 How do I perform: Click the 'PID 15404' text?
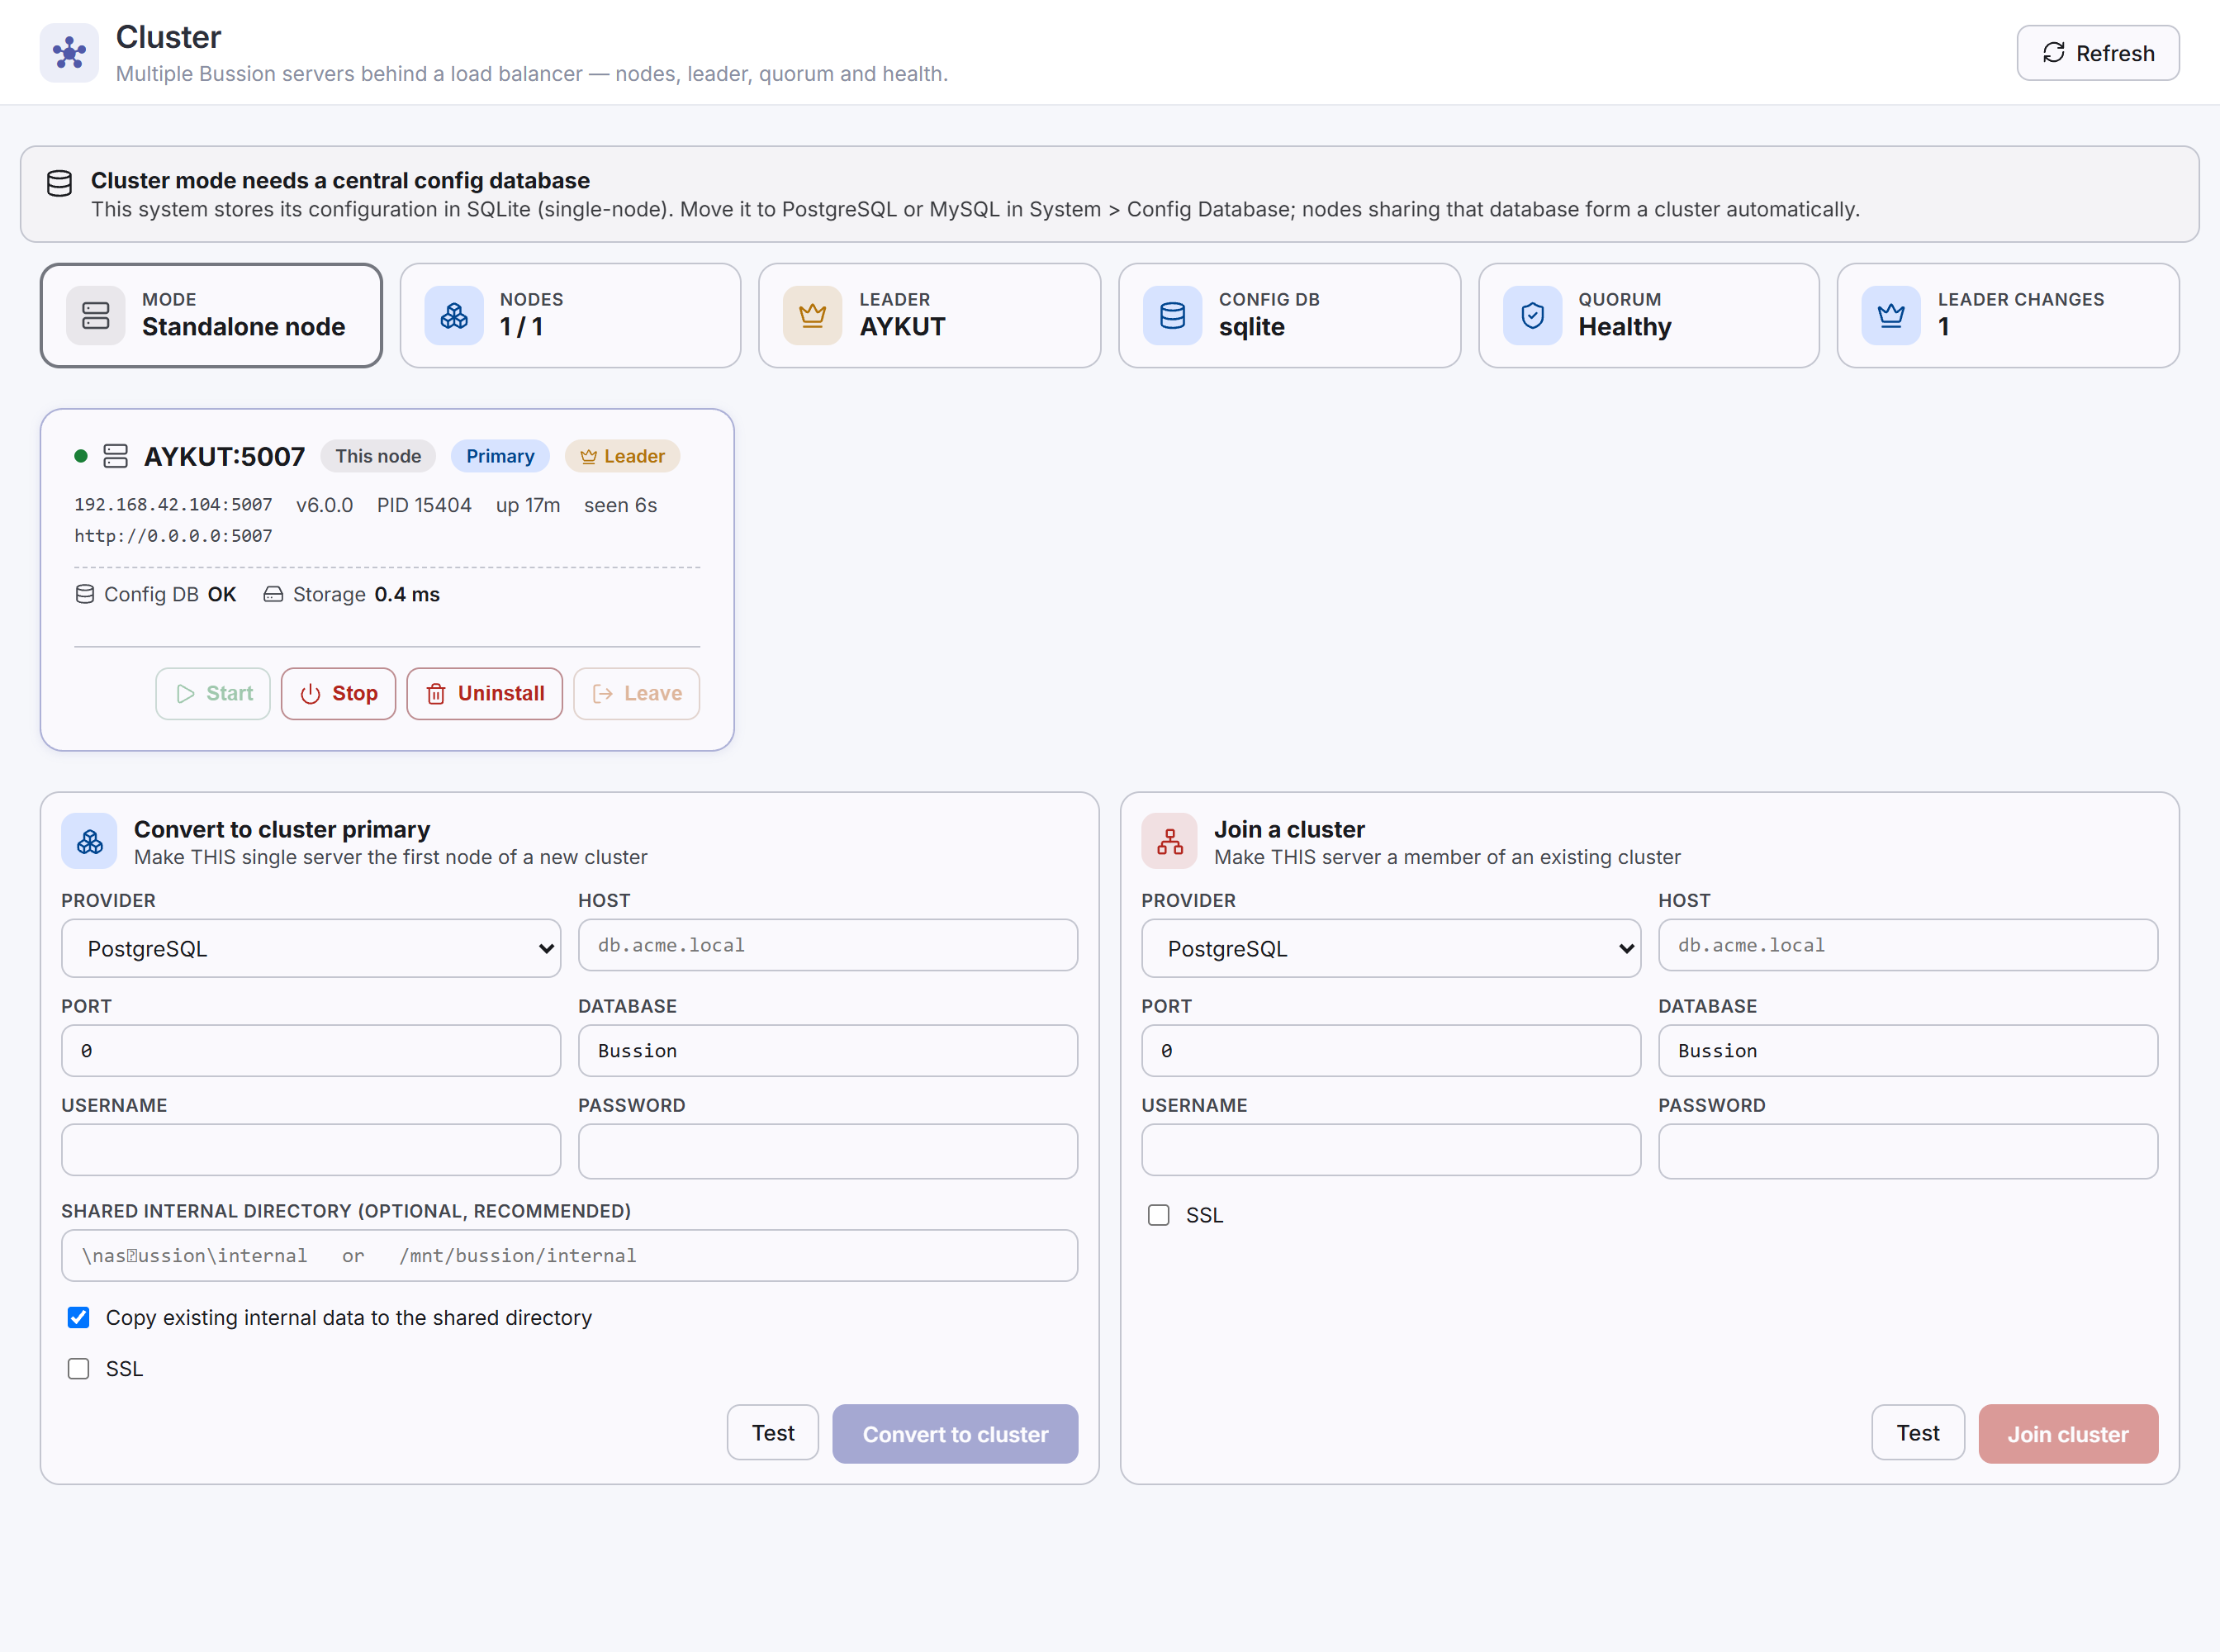pyautogui.click(x=424, y=505)
